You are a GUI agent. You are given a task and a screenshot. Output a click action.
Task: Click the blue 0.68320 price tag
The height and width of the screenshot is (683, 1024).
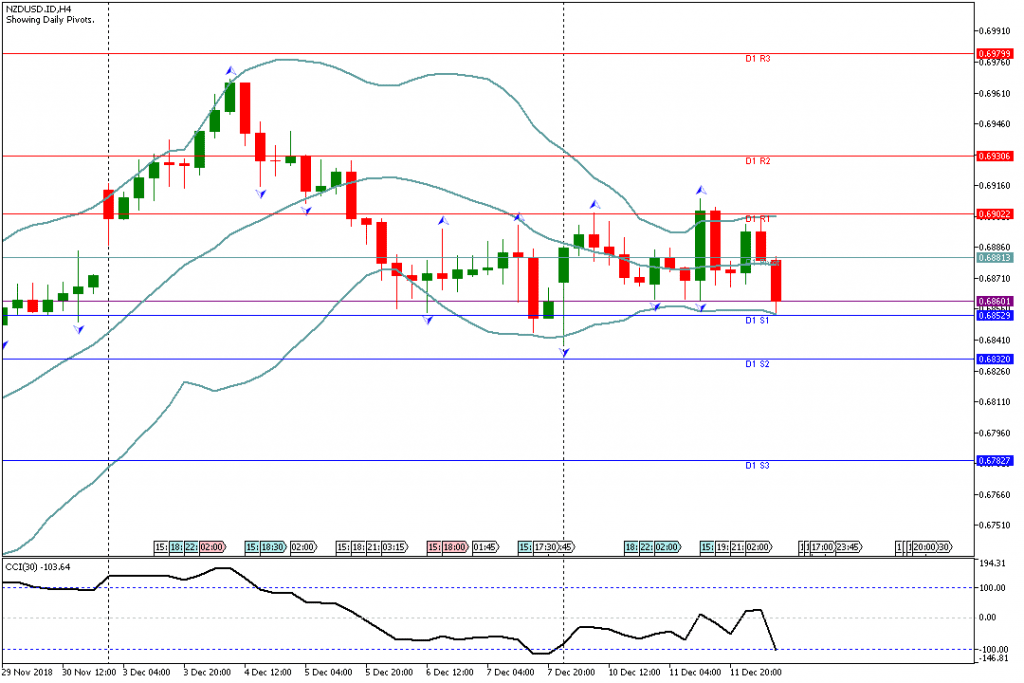tap(994, 359)
